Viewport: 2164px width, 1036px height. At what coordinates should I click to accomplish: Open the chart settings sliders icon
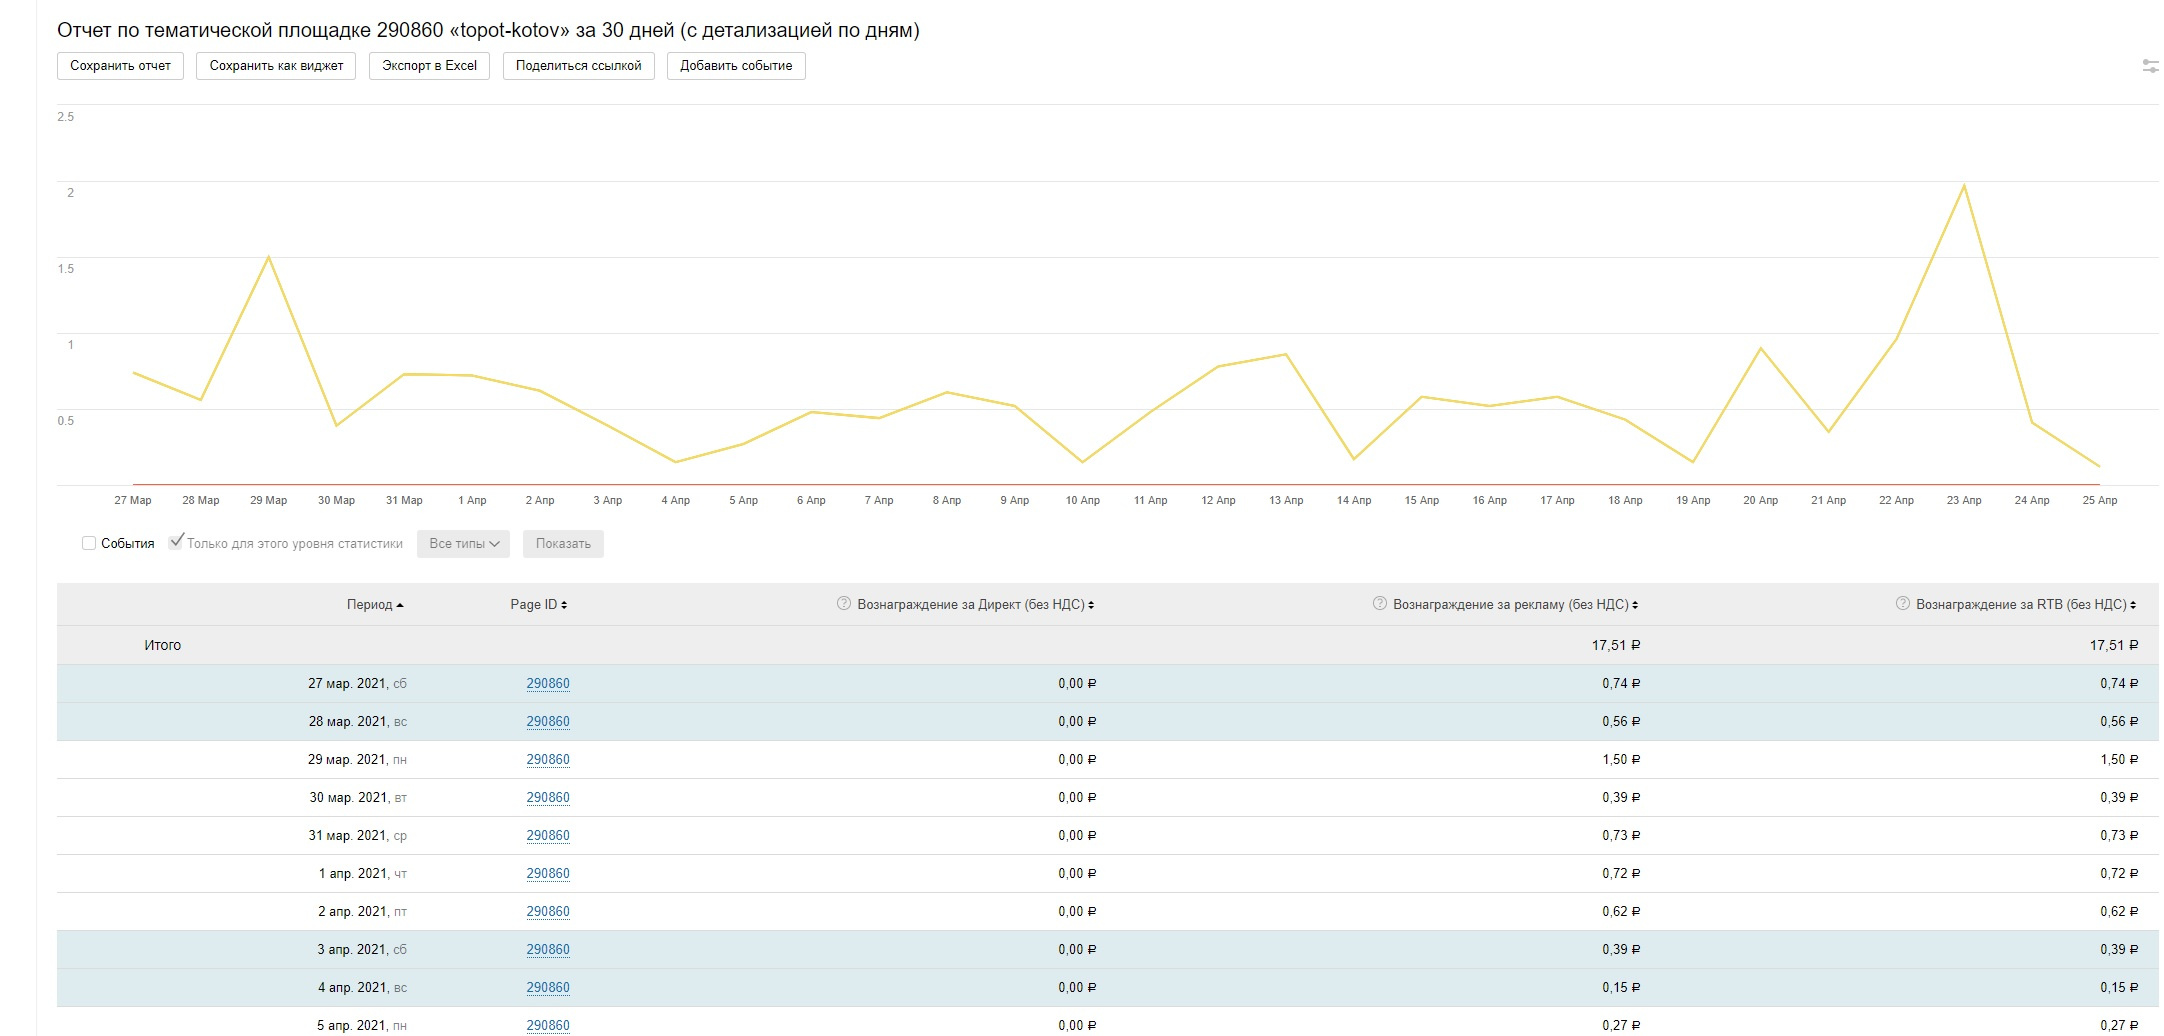point(2150,66)
